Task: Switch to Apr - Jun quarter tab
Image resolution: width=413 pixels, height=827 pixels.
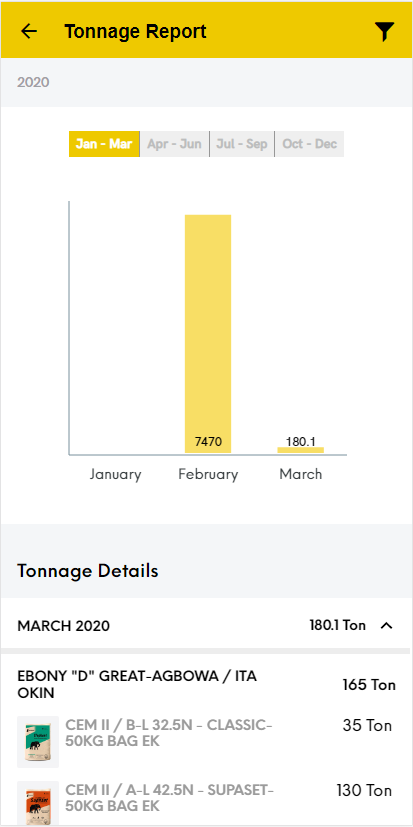Action: (x=175, y=144)
